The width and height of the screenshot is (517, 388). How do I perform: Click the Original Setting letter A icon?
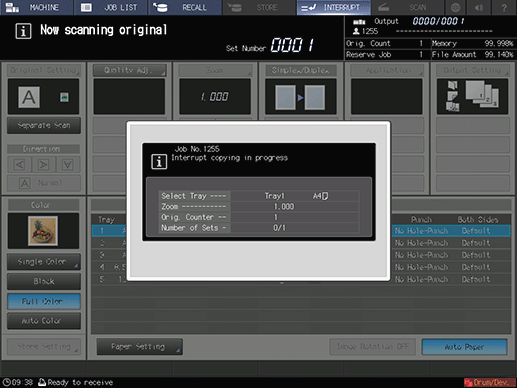tap(29, 97)
